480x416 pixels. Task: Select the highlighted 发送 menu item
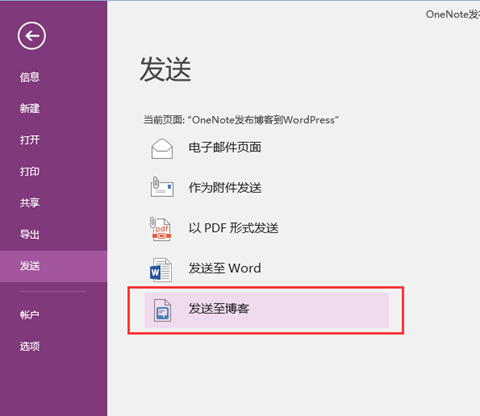coord(53,266)
